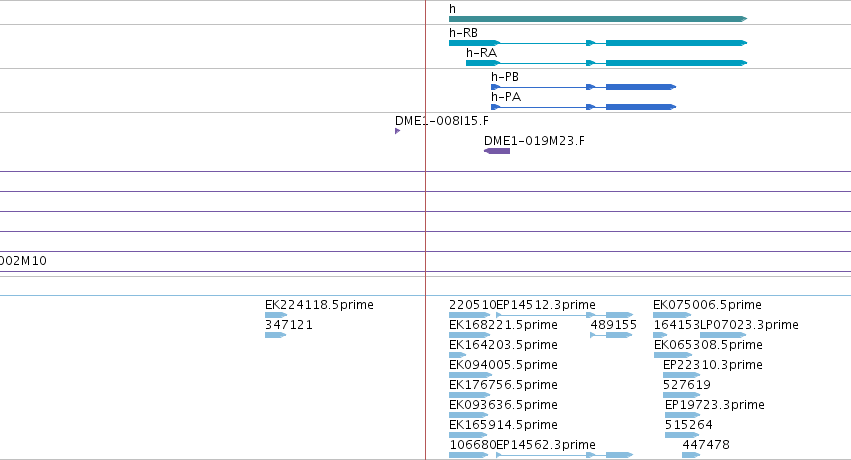Select the 164153 label
Image resolution: width=851 pixels, height=460 pixels.
tap(676, 325)
